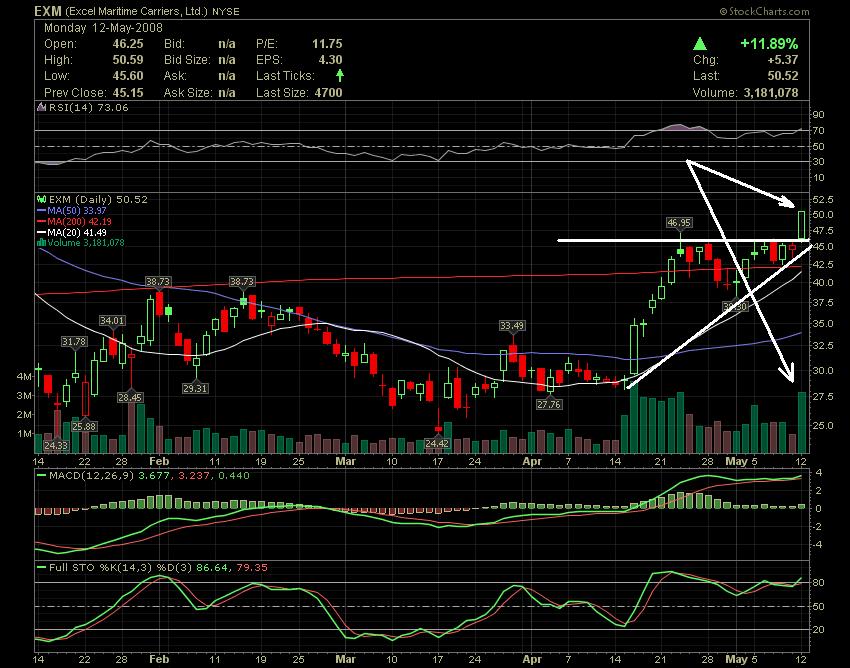Click the stochastic %K value 86.64

(210, 568)
